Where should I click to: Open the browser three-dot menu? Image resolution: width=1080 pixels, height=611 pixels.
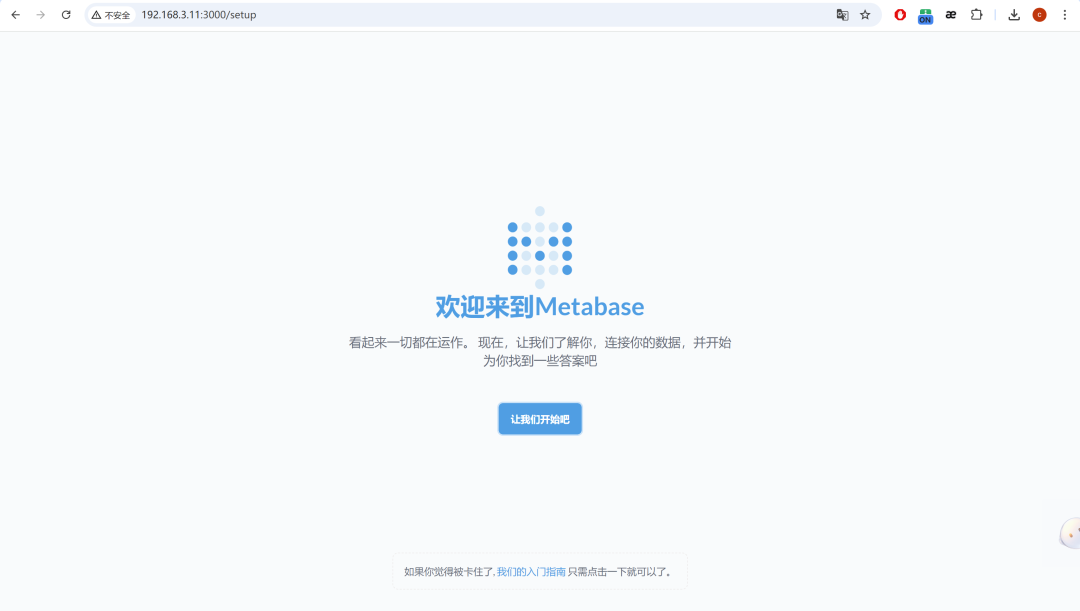pos(1064,14)
